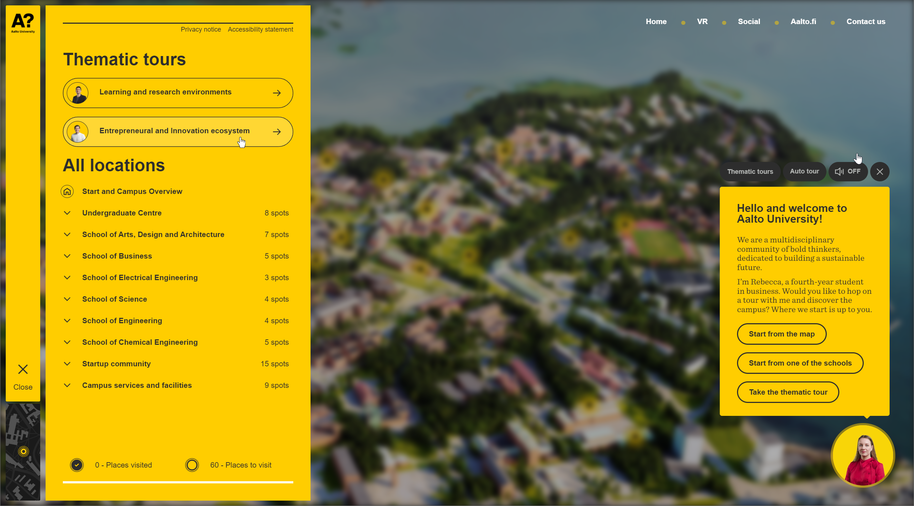Close the side menu panel

23,375
